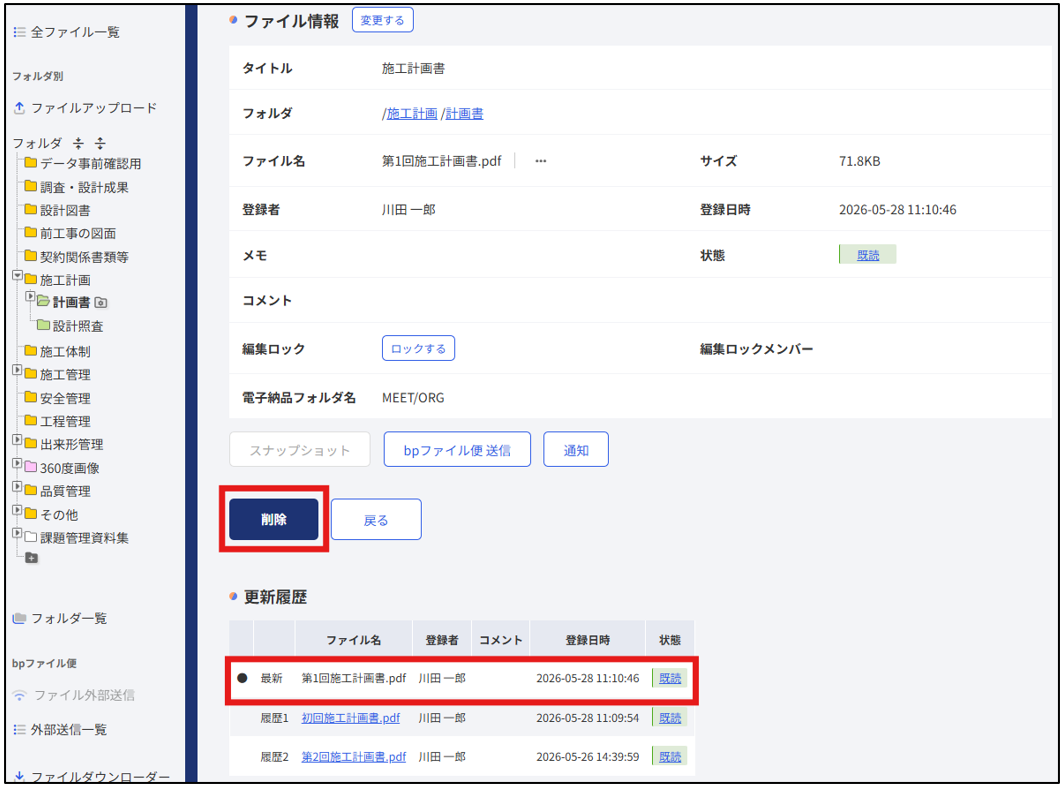Select the 設計照査 tree item label
1064x789 pixels.
pyautogui.click(x=78, y=326)
